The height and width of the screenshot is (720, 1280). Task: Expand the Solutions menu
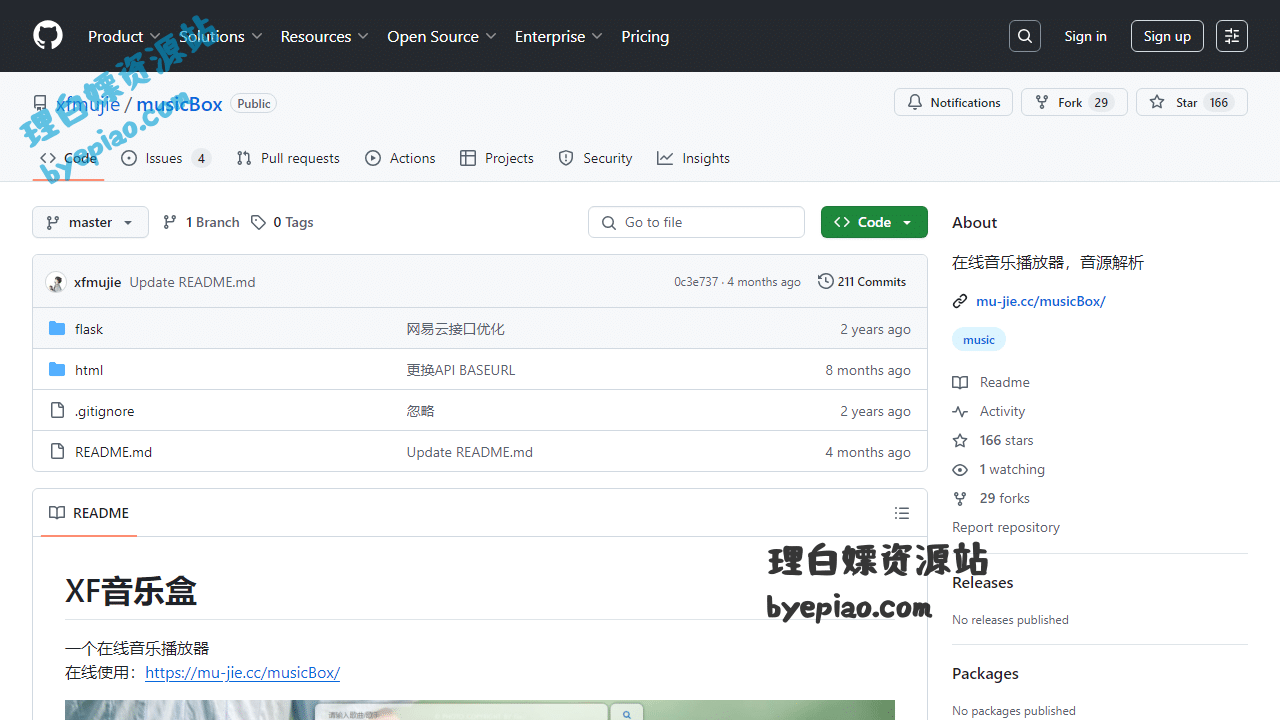tap(221, 36)
